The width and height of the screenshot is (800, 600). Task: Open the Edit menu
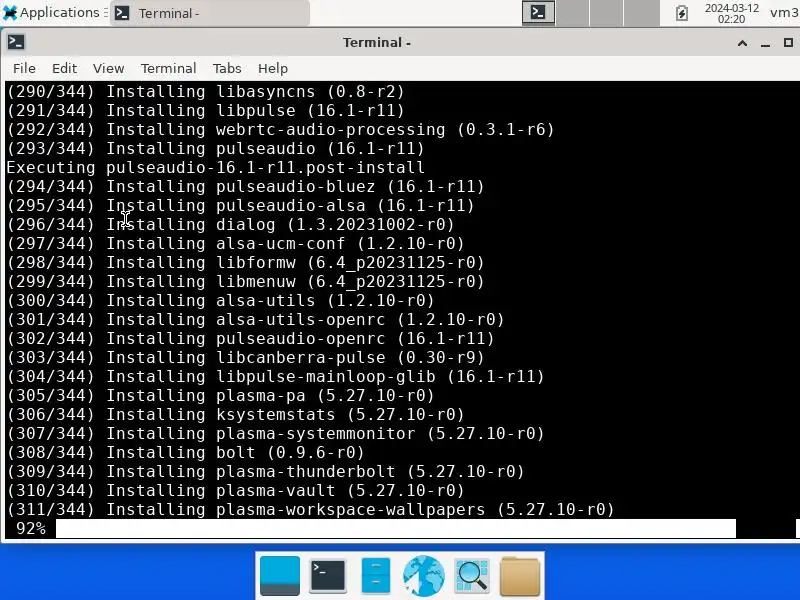[64, 68]
